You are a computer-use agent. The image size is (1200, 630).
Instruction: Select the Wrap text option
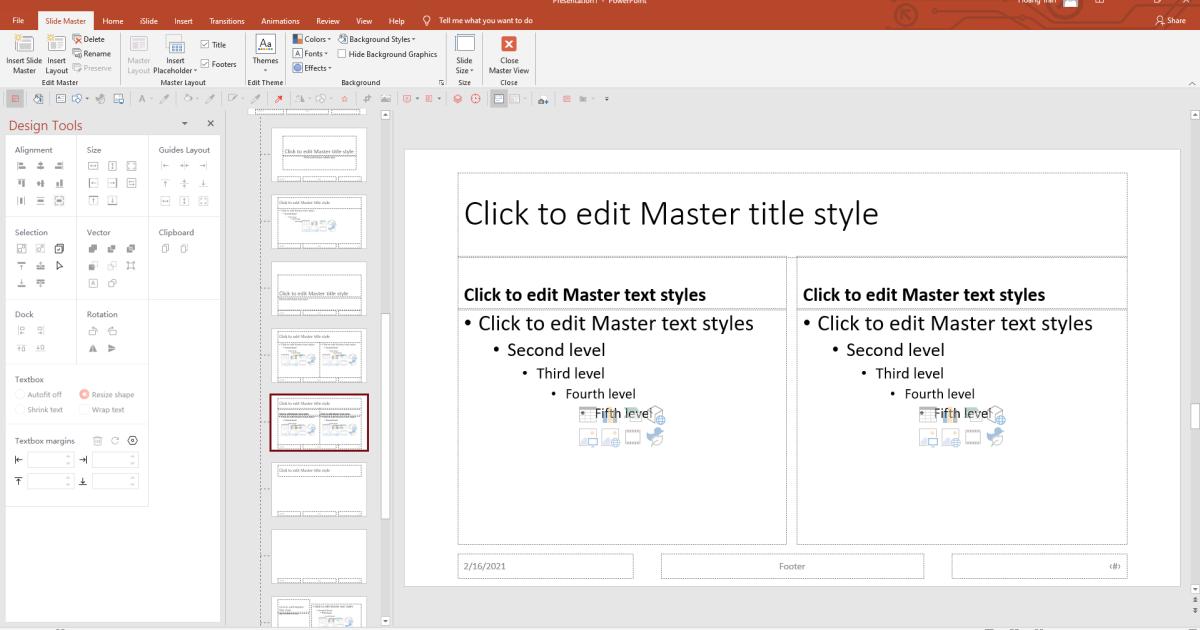[x=84, y=409]
